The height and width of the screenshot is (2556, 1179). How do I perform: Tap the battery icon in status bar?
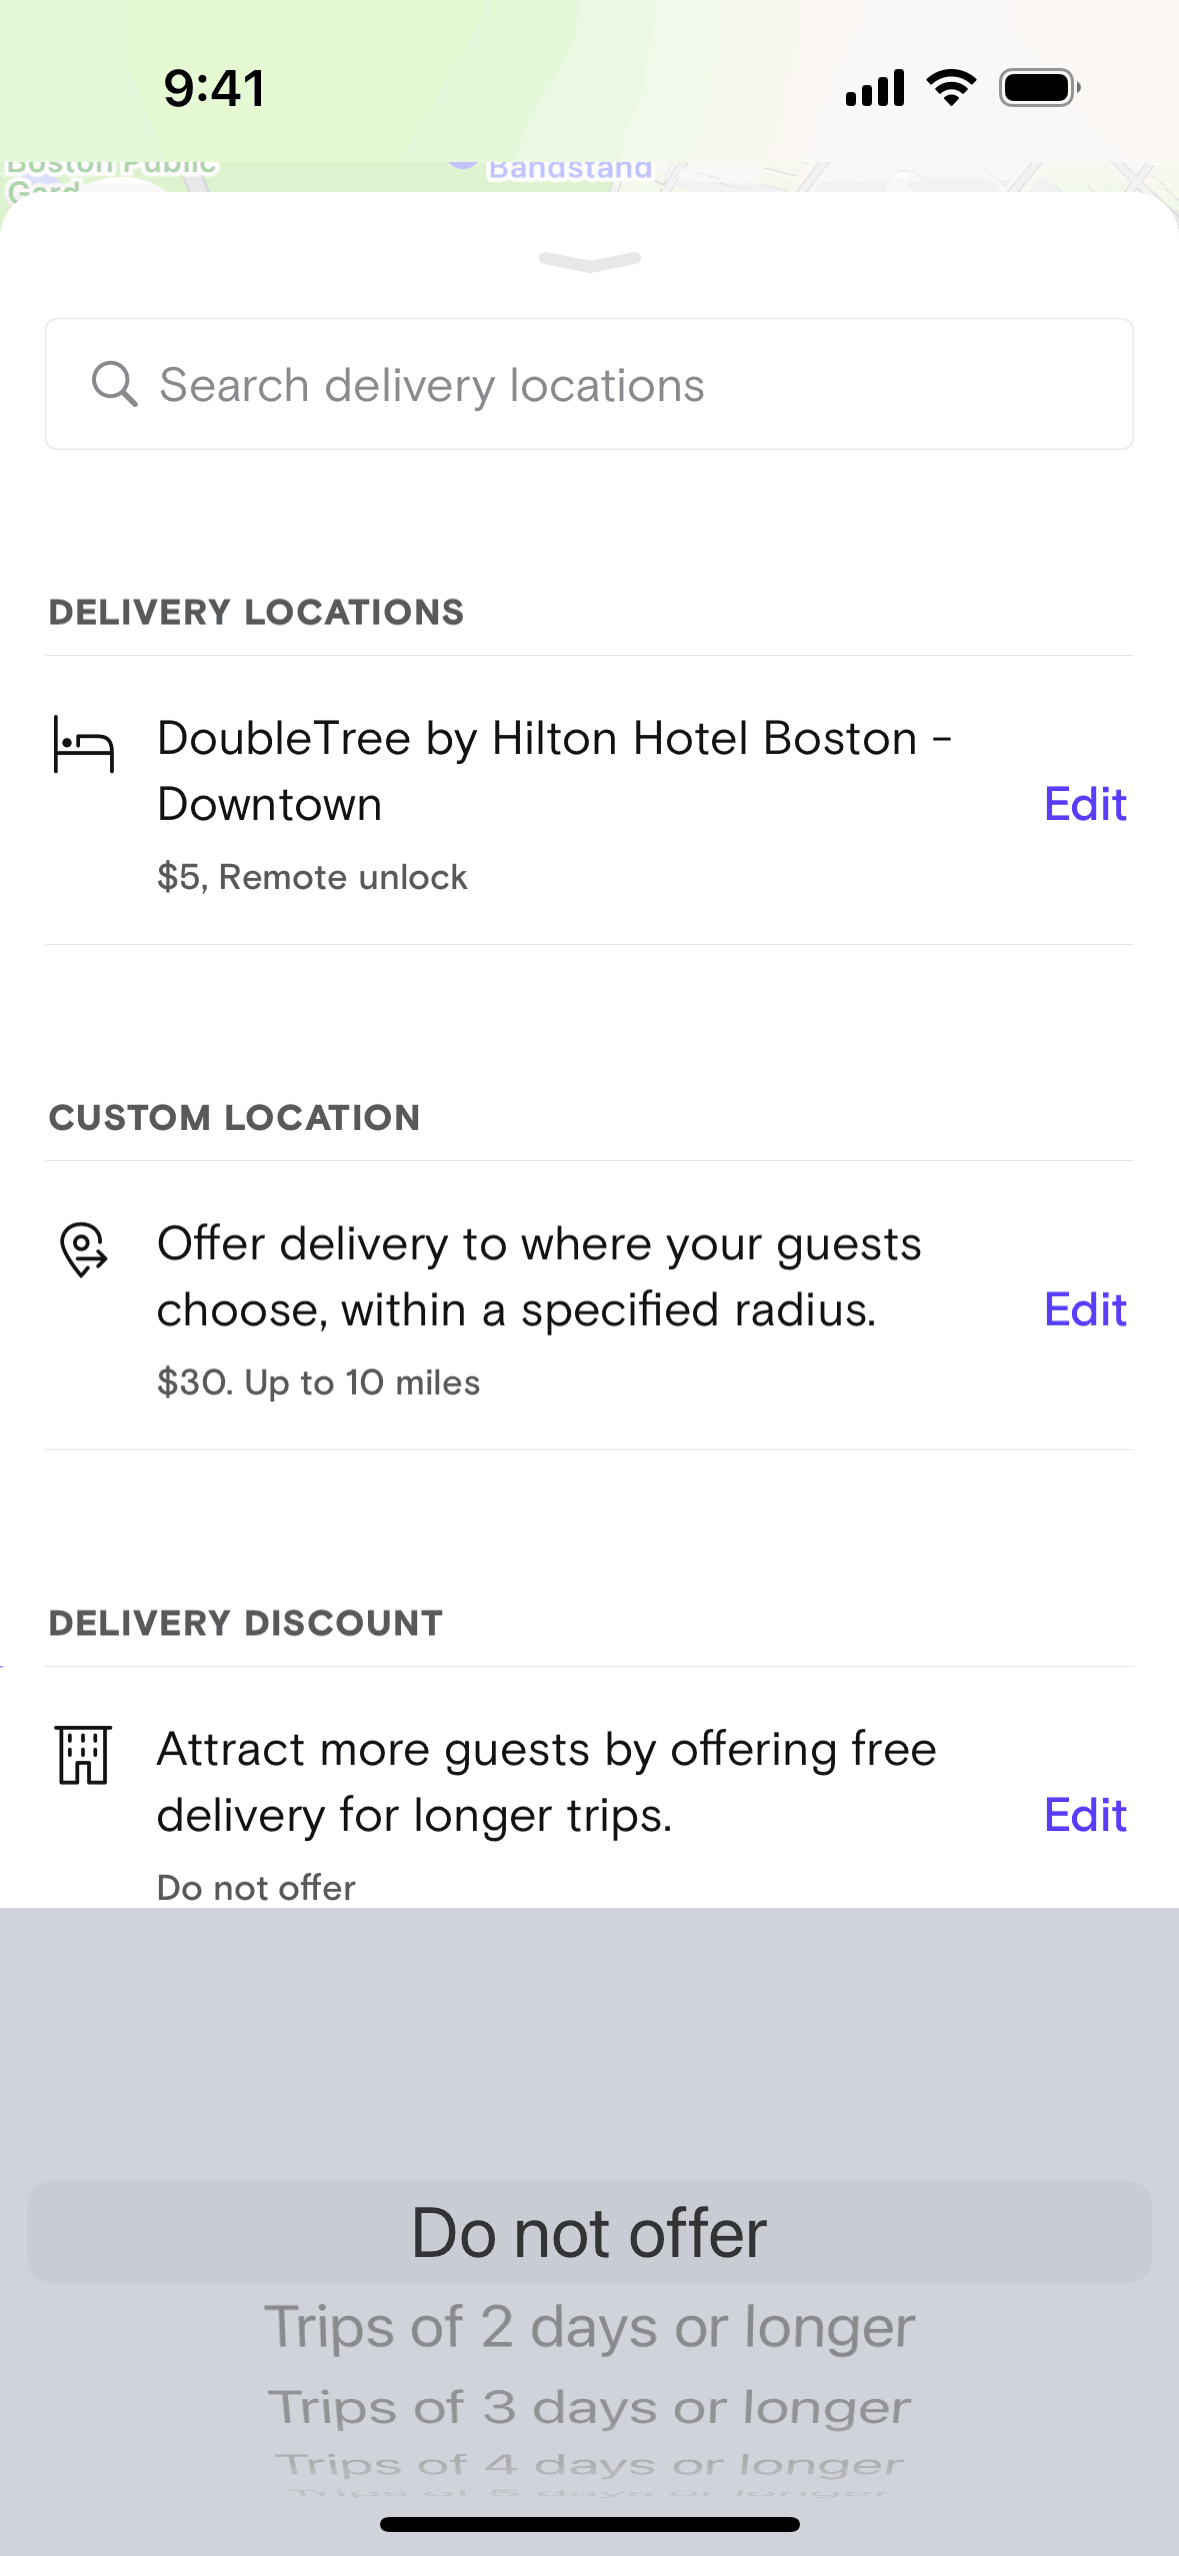[1039, 88]
